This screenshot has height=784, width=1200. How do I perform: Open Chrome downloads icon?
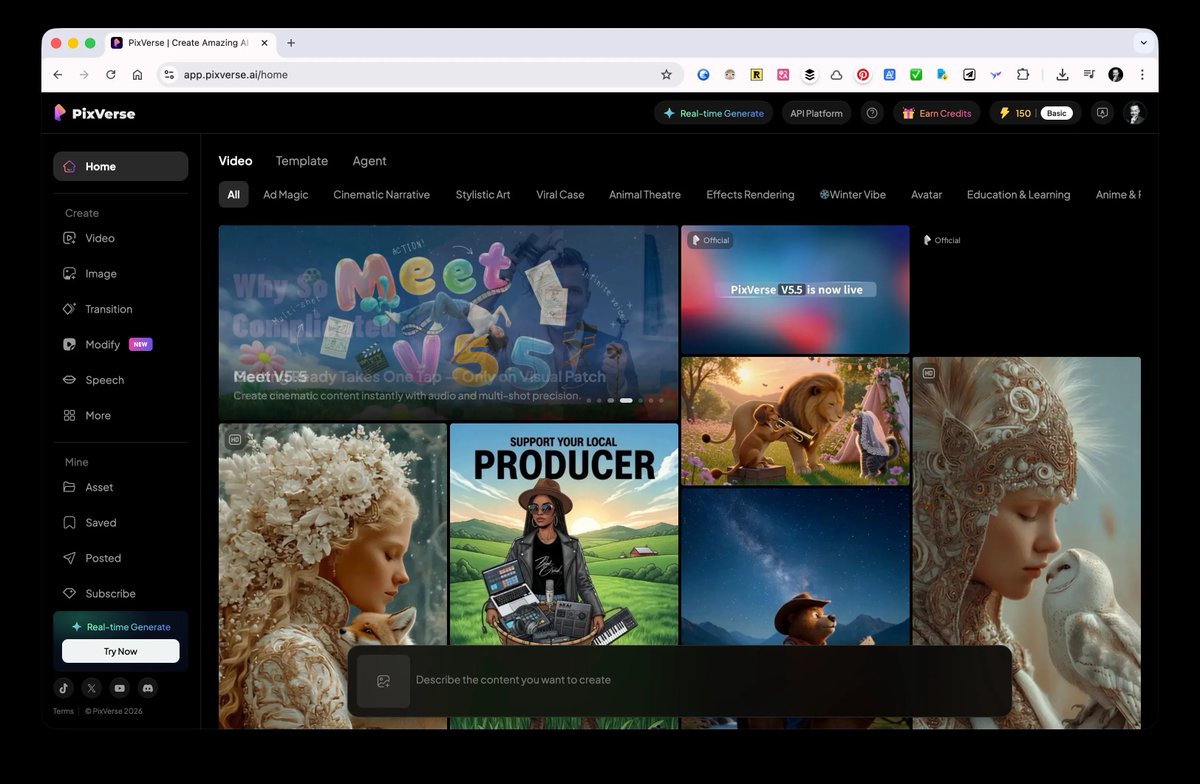coord(1062,75)
